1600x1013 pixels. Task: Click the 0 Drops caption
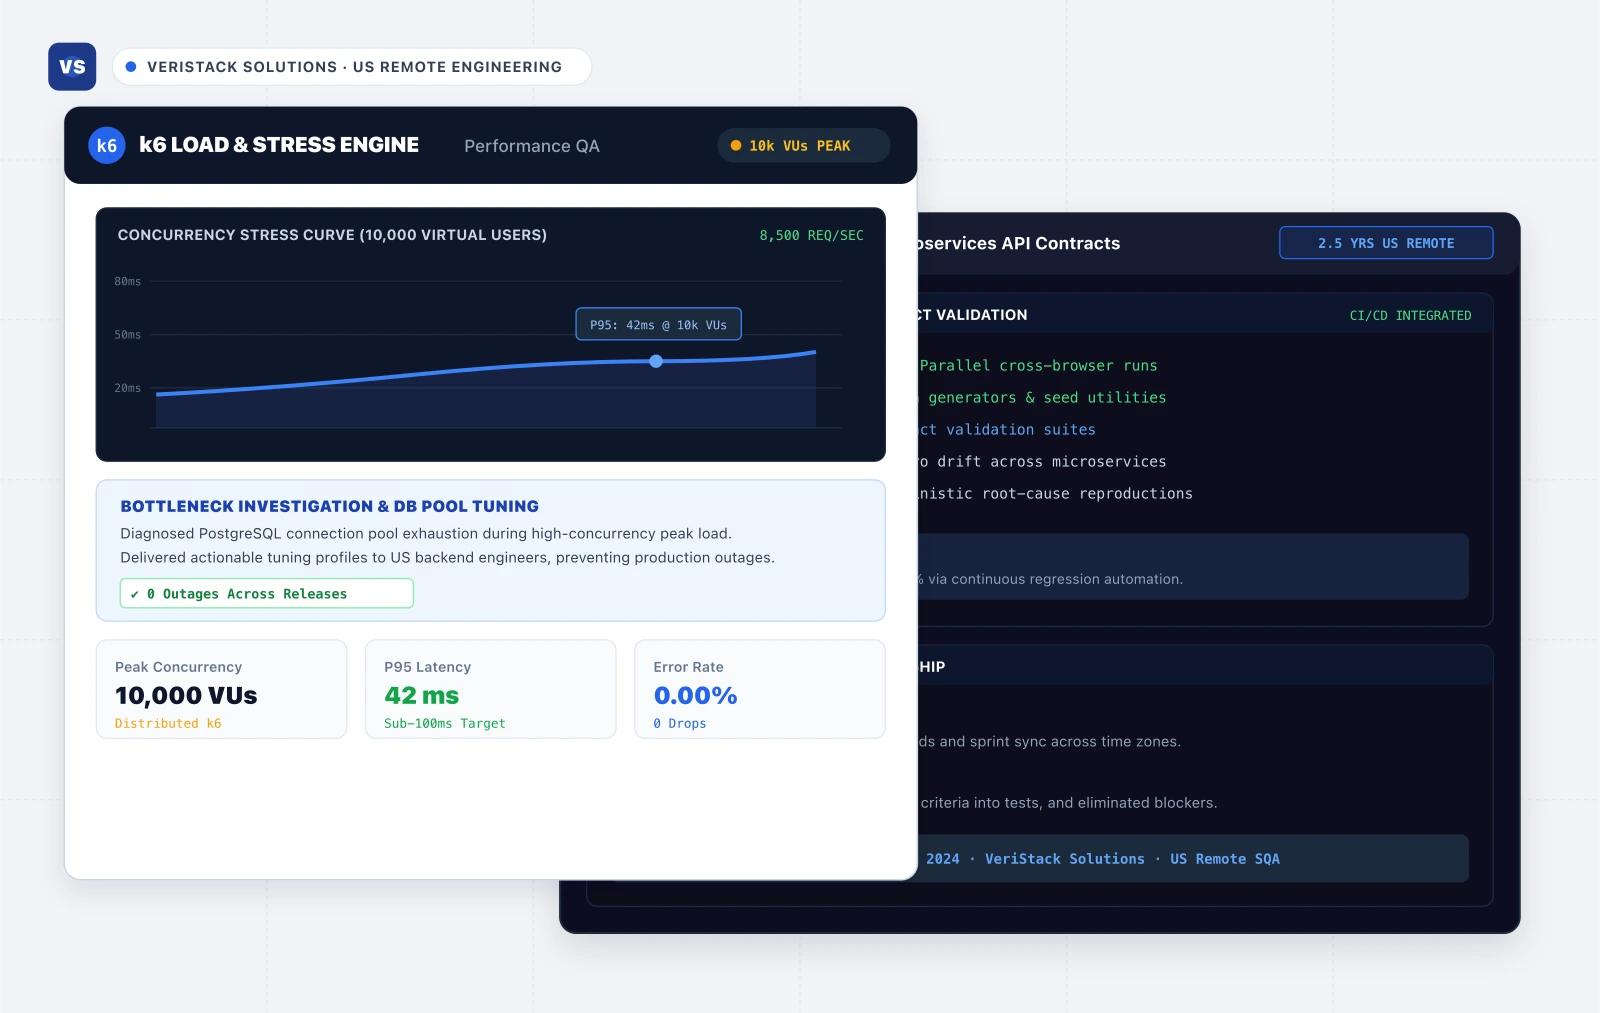coord(680,724)
